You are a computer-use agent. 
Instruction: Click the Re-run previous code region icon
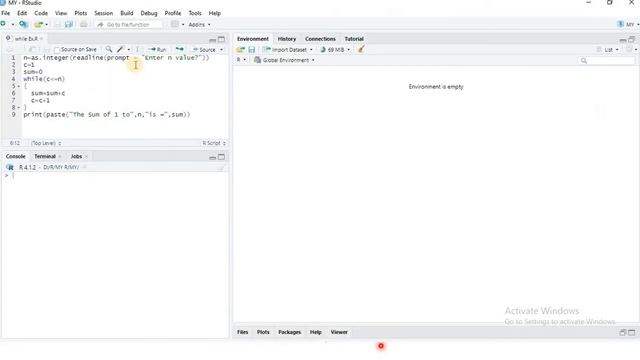pos(180,49)
